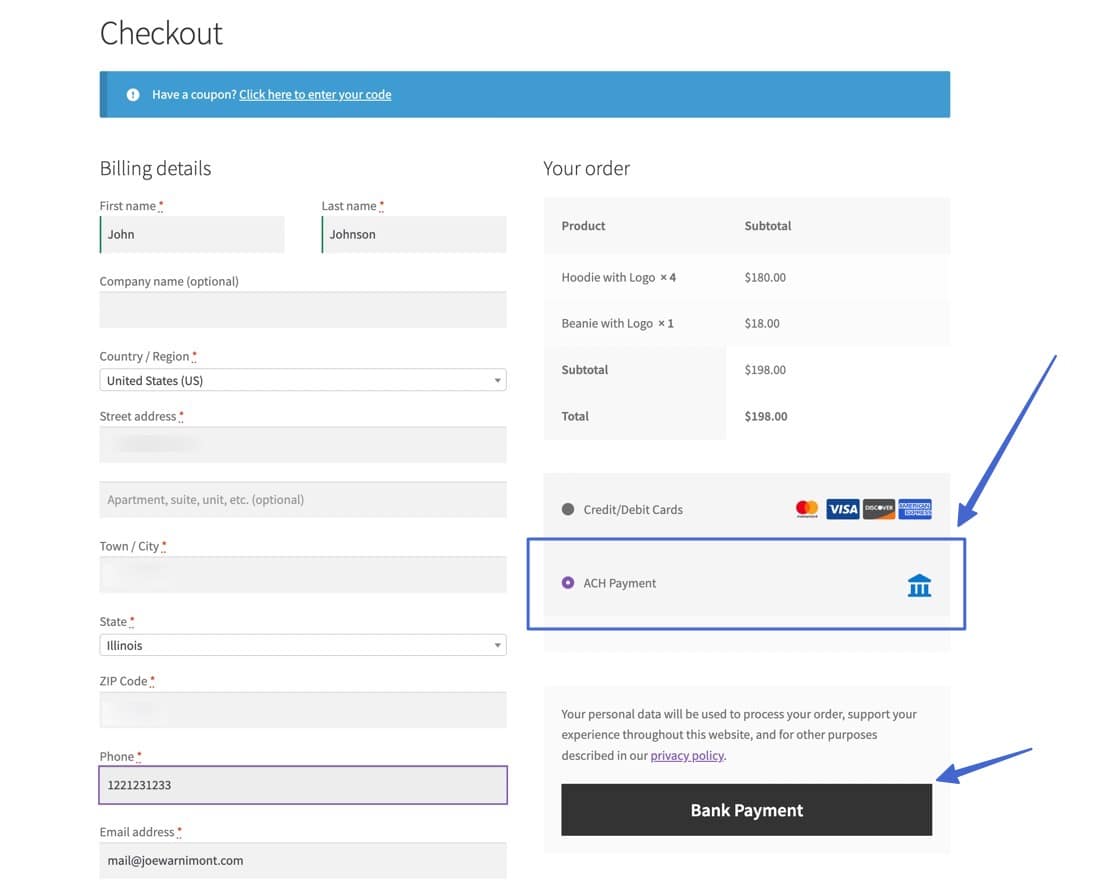Screen dimensions: 1099x891
Task: Open the Country / Region dropdown
Action: pos(302,380)
